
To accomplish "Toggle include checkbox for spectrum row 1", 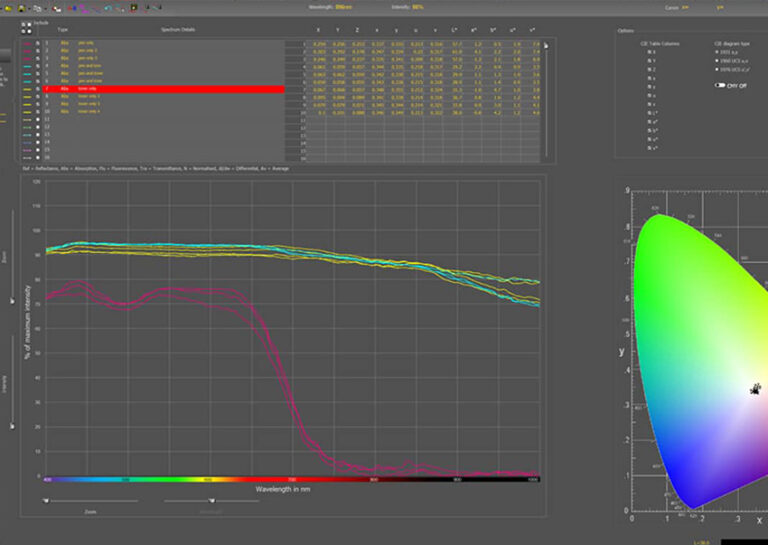I will click(x=39, y=44).
